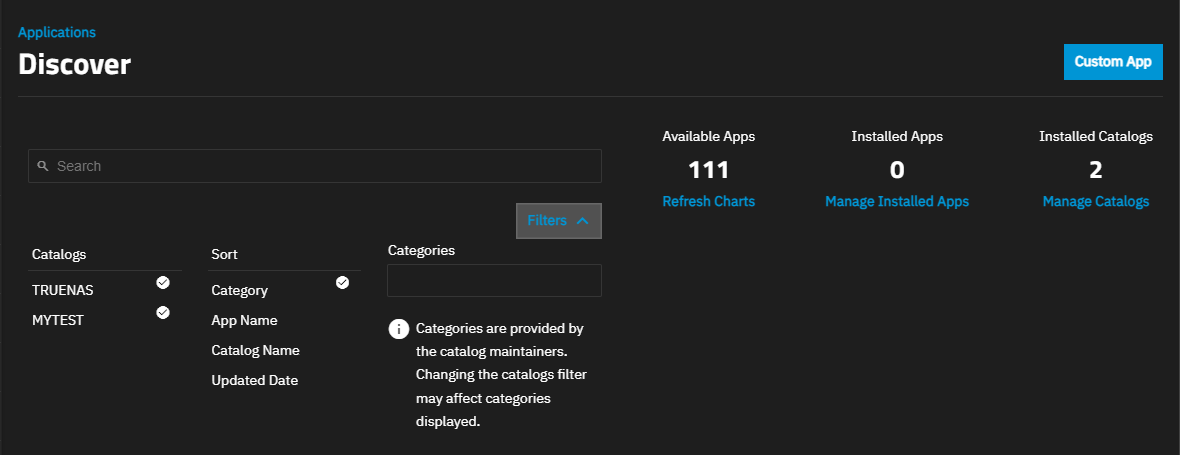Click the chevron arrow in Filters button

[583, 221]
